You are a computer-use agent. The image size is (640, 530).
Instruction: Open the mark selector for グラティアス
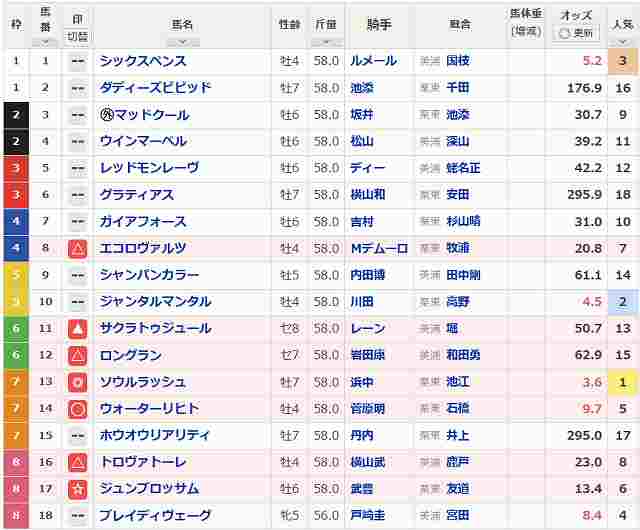pyautogui.click(x=78, y=195)
